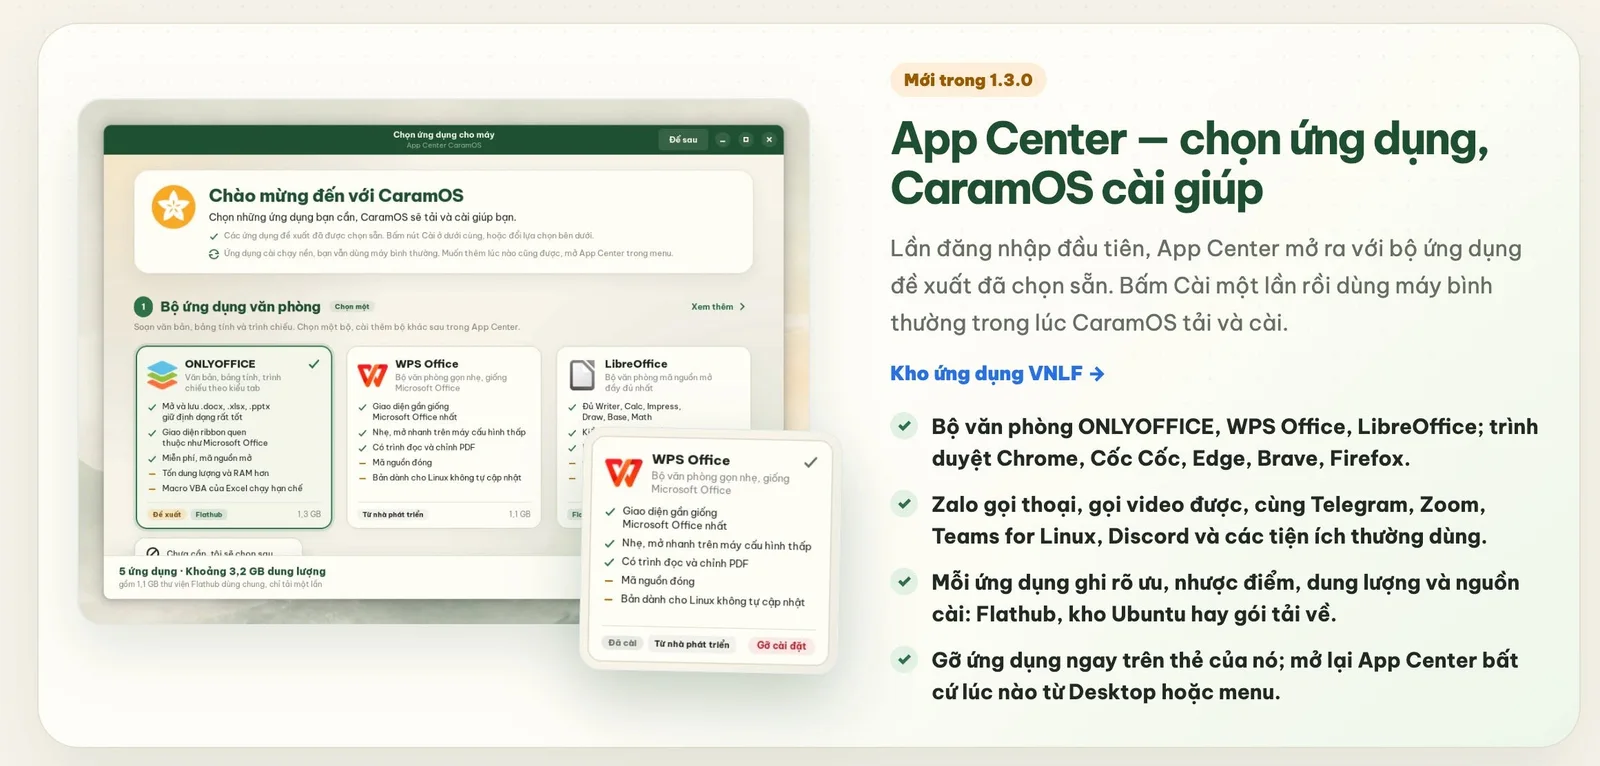The image size is (1600, 766).
Task: Click 'Bản dành cho Linux không tự cập nhật' in popup
Action: pyautogui.click(x=713, y=601)
